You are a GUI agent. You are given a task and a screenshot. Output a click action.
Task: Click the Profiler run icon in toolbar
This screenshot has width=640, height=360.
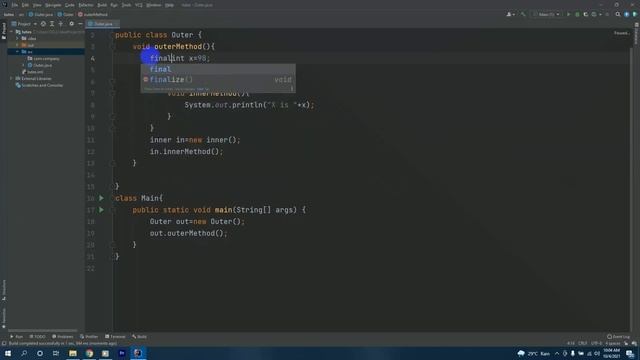click(595, 14)
